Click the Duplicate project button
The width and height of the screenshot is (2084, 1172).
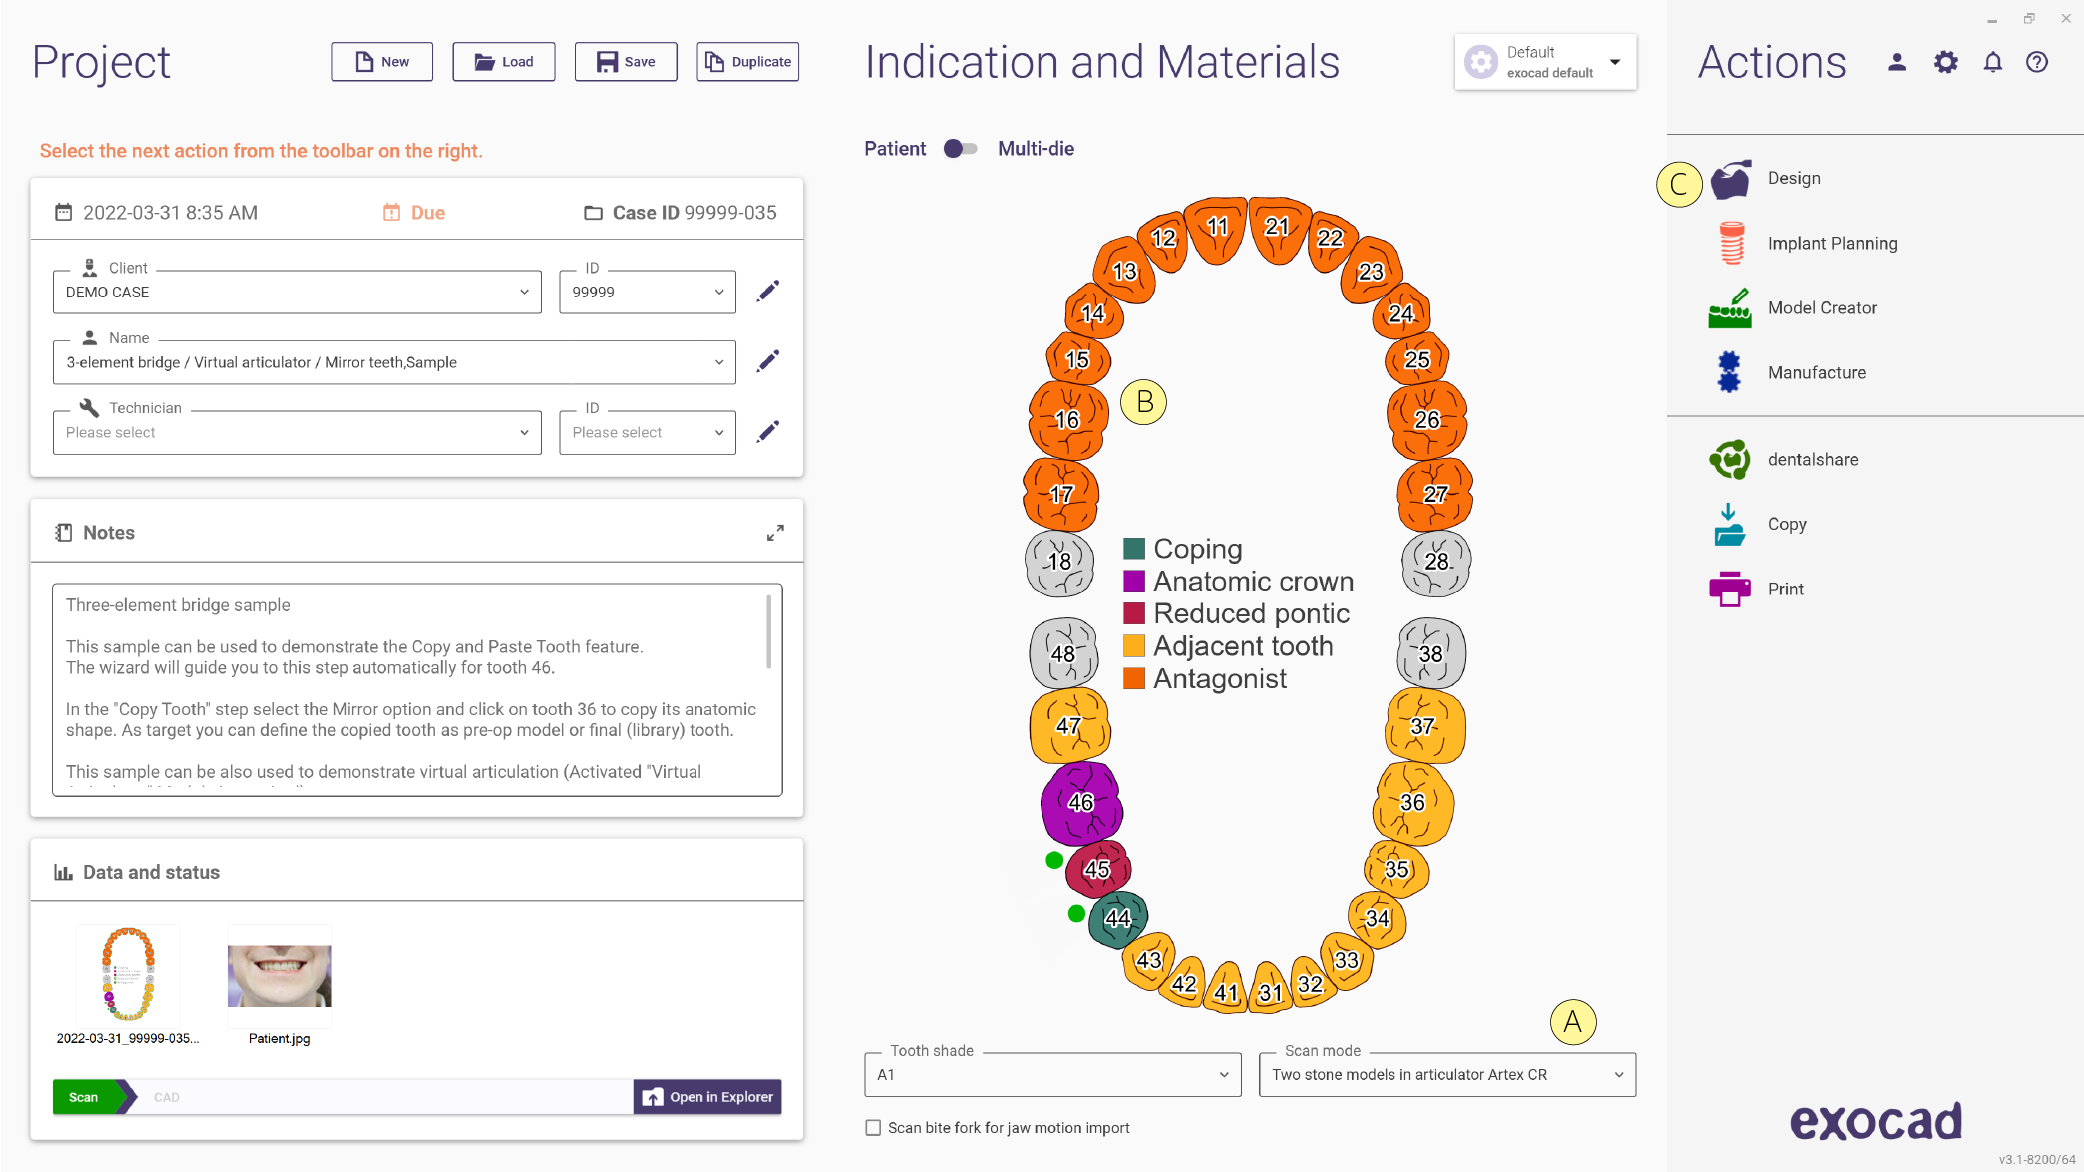748,62
